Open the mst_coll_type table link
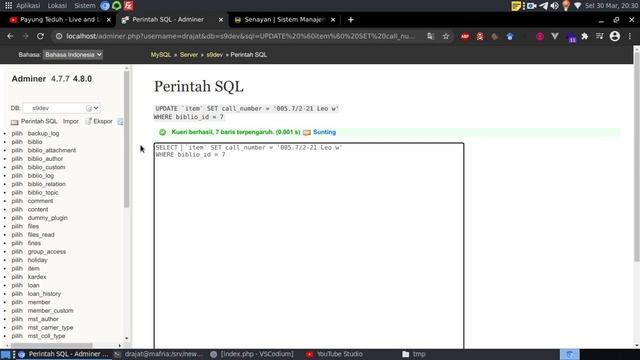This screenshot has height=360, width=640. [x=46, y=336]
